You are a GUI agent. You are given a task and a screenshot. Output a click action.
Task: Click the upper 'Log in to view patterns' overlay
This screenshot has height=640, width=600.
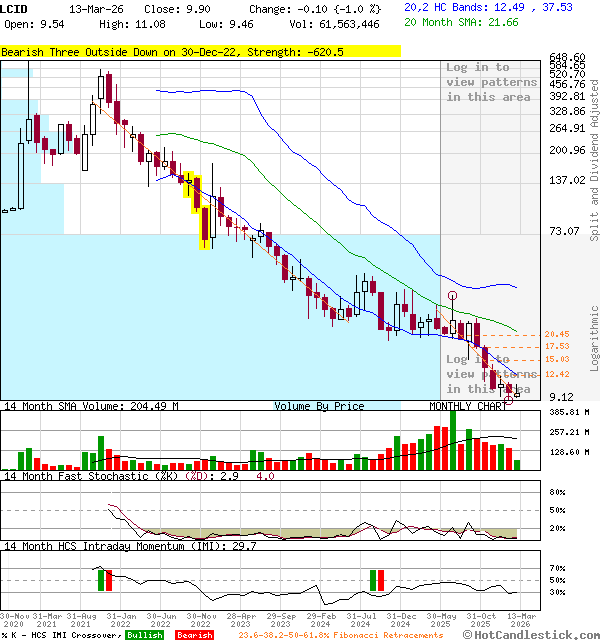pyautogui.click(x=491, y=82)
